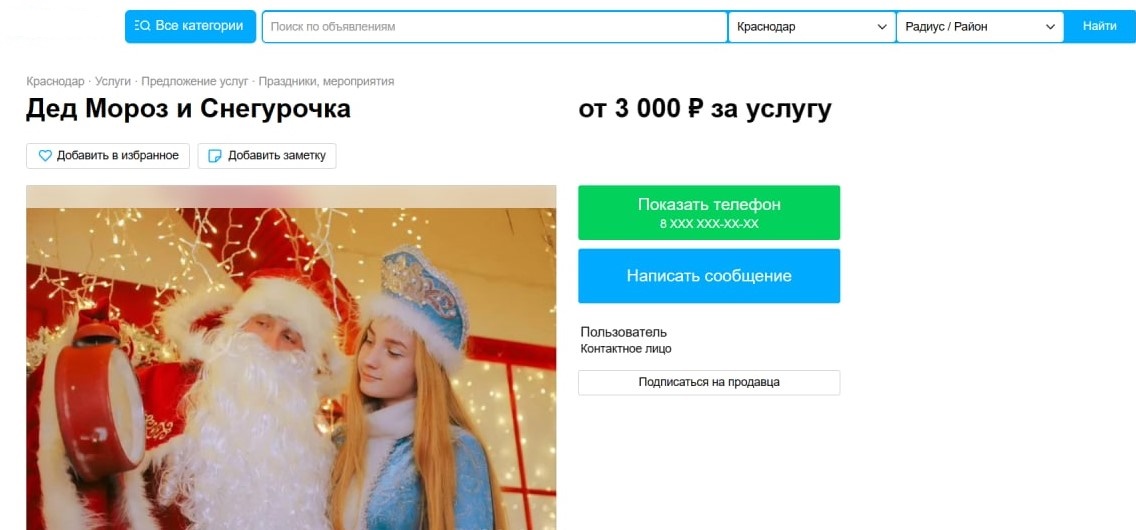Click Подписаться на продавца button
Viewport: 1136px width, 530px height.
709,382
